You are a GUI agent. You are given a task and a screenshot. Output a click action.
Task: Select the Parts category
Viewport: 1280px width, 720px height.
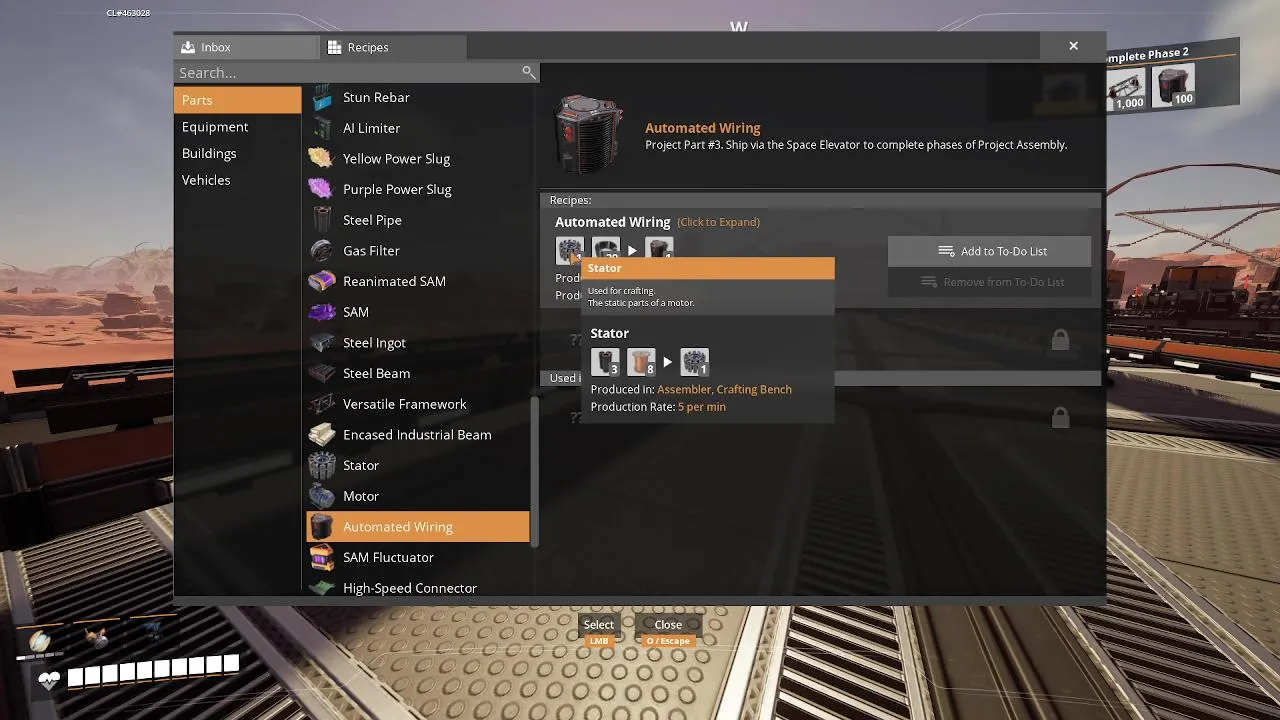click(x=237, y=100)
